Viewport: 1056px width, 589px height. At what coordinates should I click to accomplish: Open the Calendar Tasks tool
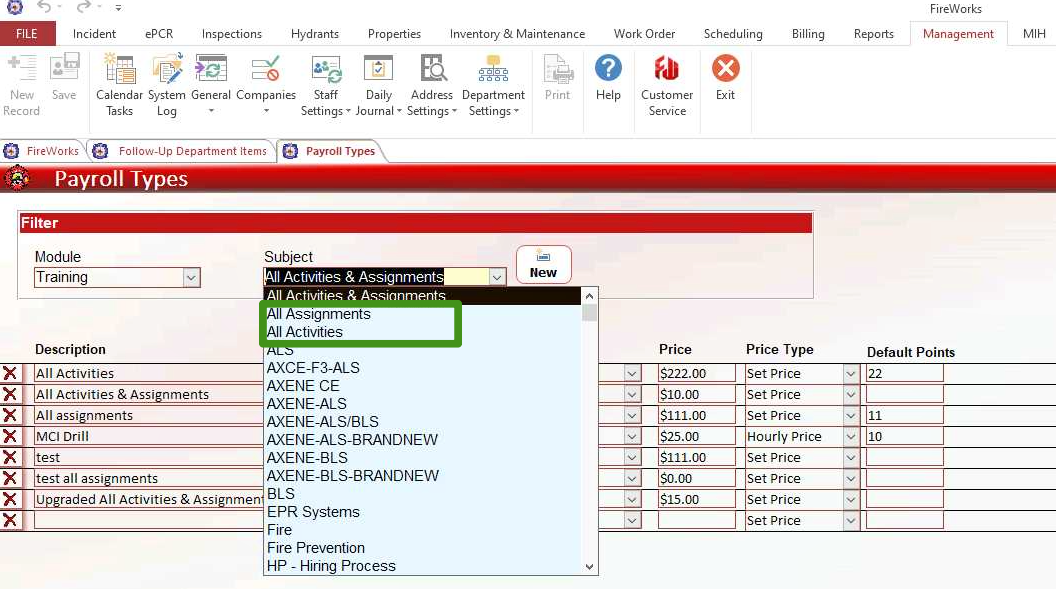click(119, 84)
